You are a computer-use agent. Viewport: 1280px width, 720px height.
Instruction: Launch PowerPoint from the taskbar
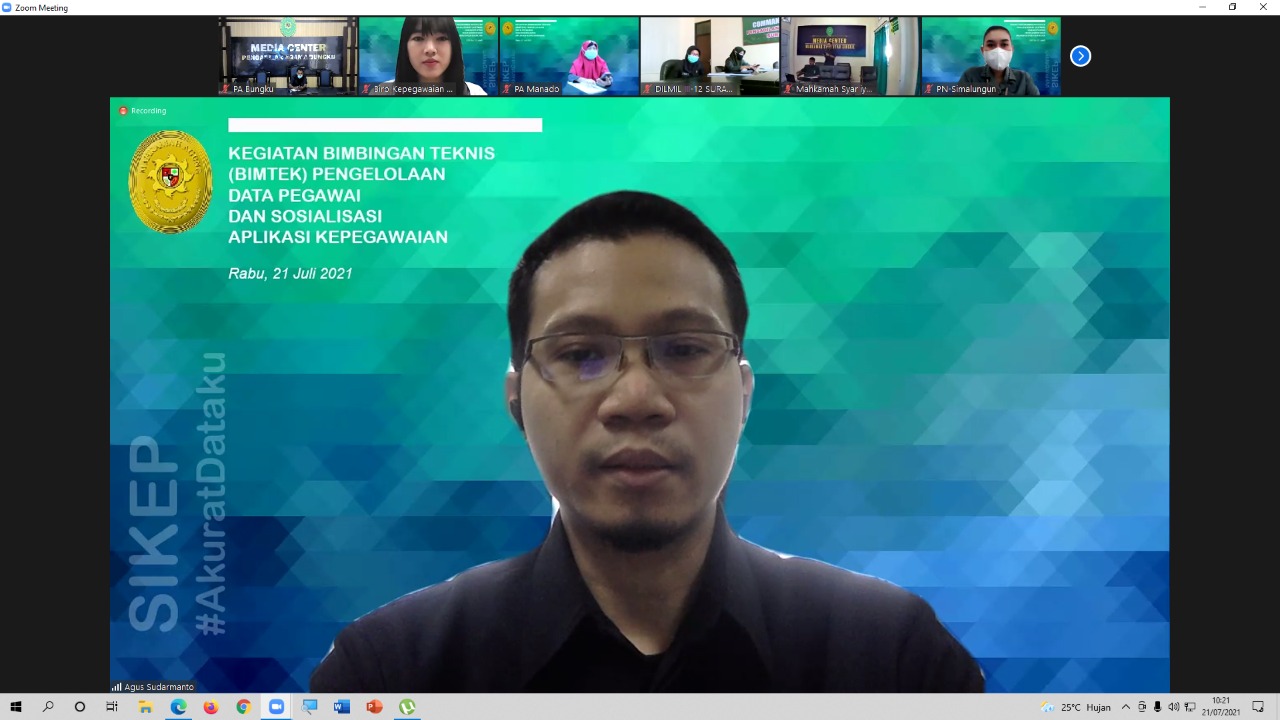pos(373,707)
